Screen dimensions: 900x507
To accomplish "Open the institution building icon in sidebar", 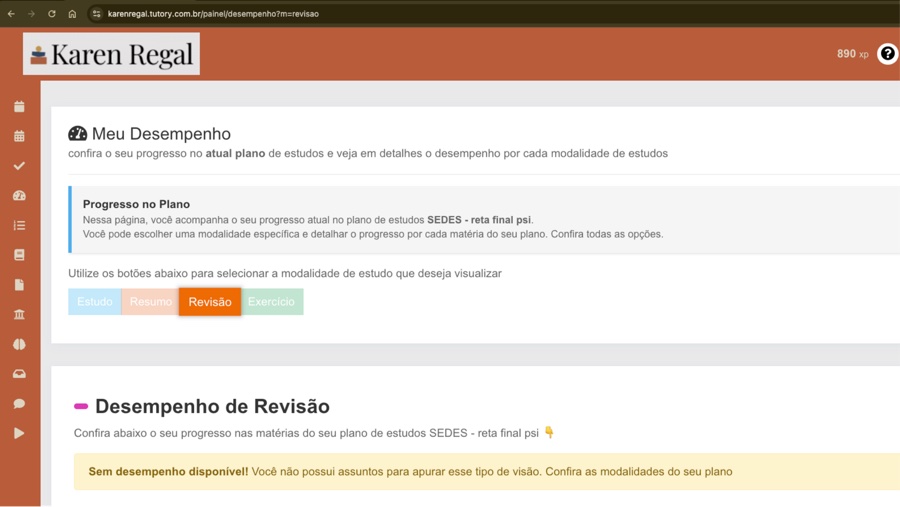I will pos(20,314).
